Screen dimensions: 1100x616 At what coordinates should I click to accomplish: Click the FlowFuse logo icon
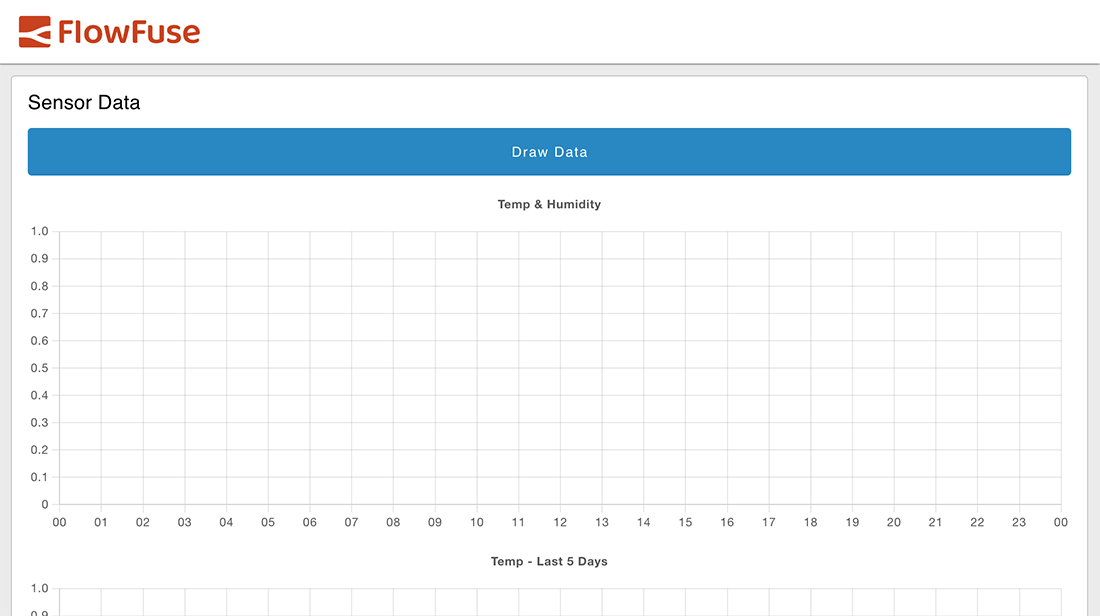click(x=35, y=32)
